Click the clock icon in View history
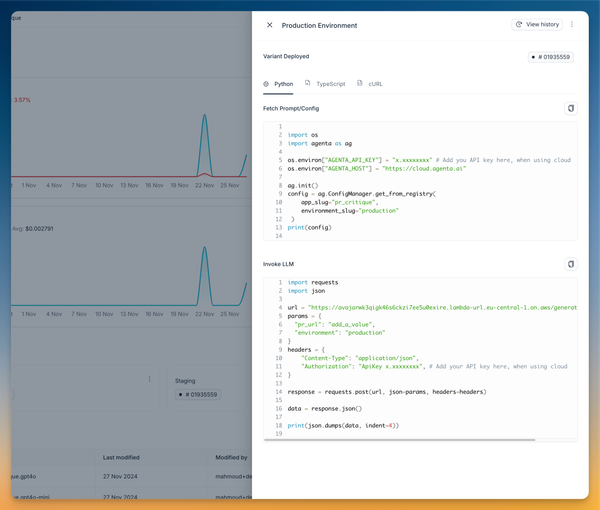Image resolution: width=600 pixels, height=510 pixels. [x=519, y=24]
